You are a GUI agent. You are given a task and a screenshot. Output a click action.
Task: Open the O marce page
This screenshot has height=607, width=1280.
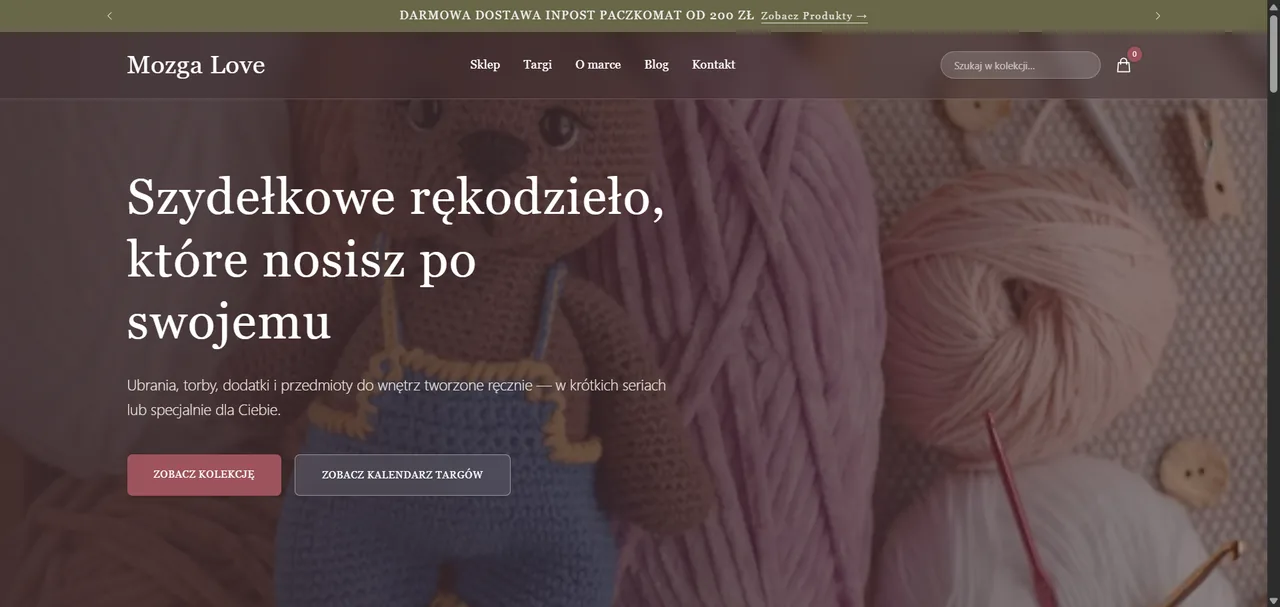coord(598,65)
